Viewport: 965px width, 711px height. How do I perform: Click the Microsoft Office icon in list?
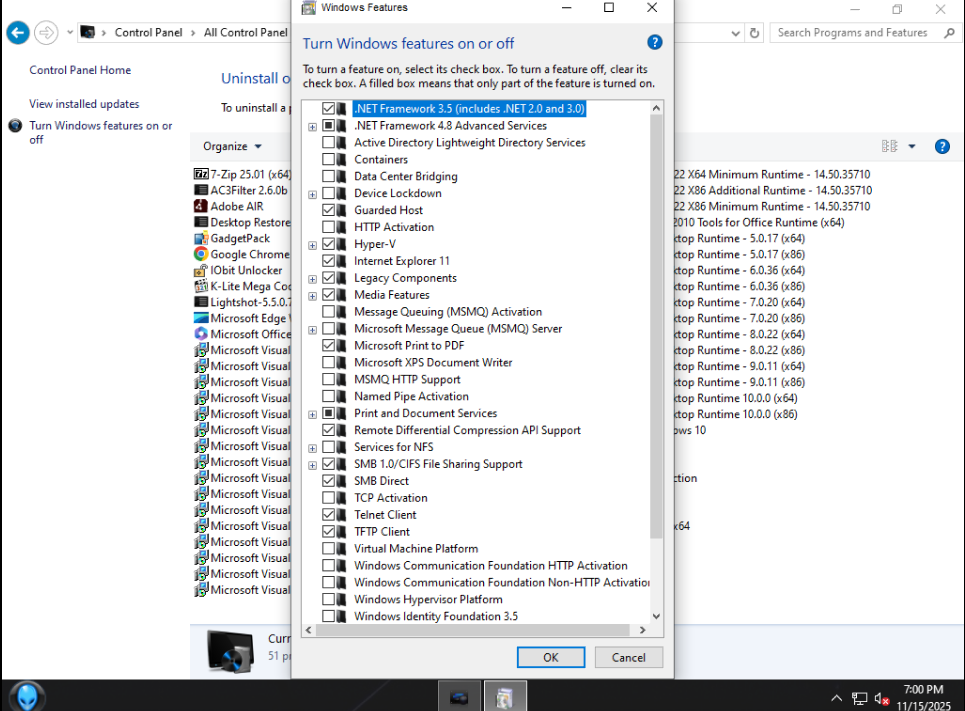point(201,334)
